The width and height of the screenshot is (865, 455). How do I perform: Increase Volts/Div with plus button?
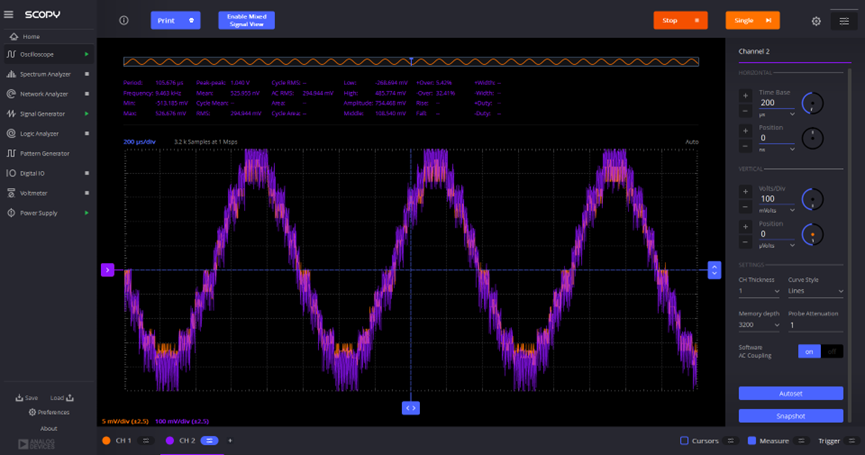pyautogui.click(x=745, y=191)
